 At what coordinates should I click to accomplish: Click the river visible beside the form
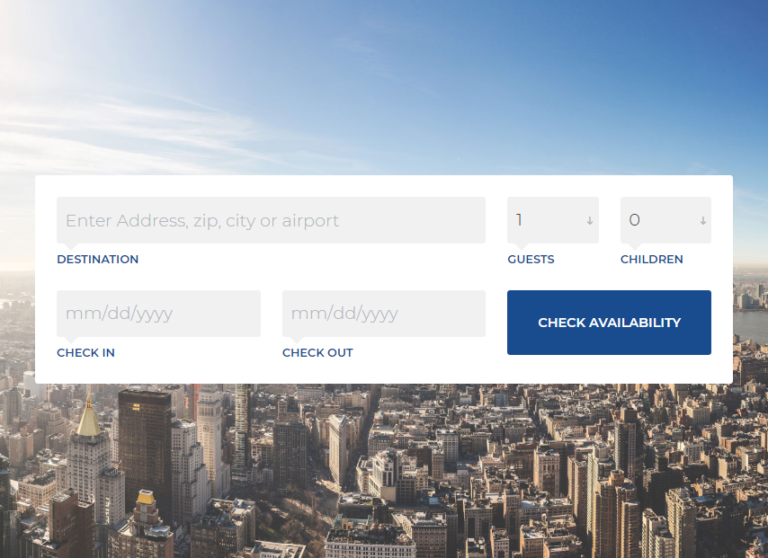pyautogui.click(x=750, y=326)
